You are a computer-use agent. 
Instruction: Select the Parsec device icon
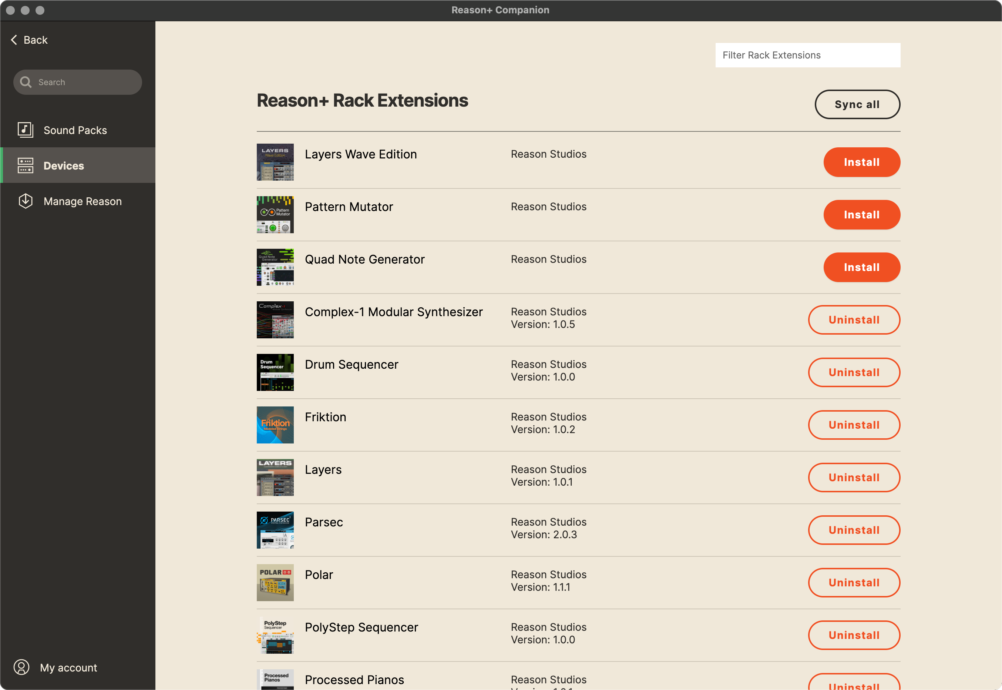pos(275,530)
